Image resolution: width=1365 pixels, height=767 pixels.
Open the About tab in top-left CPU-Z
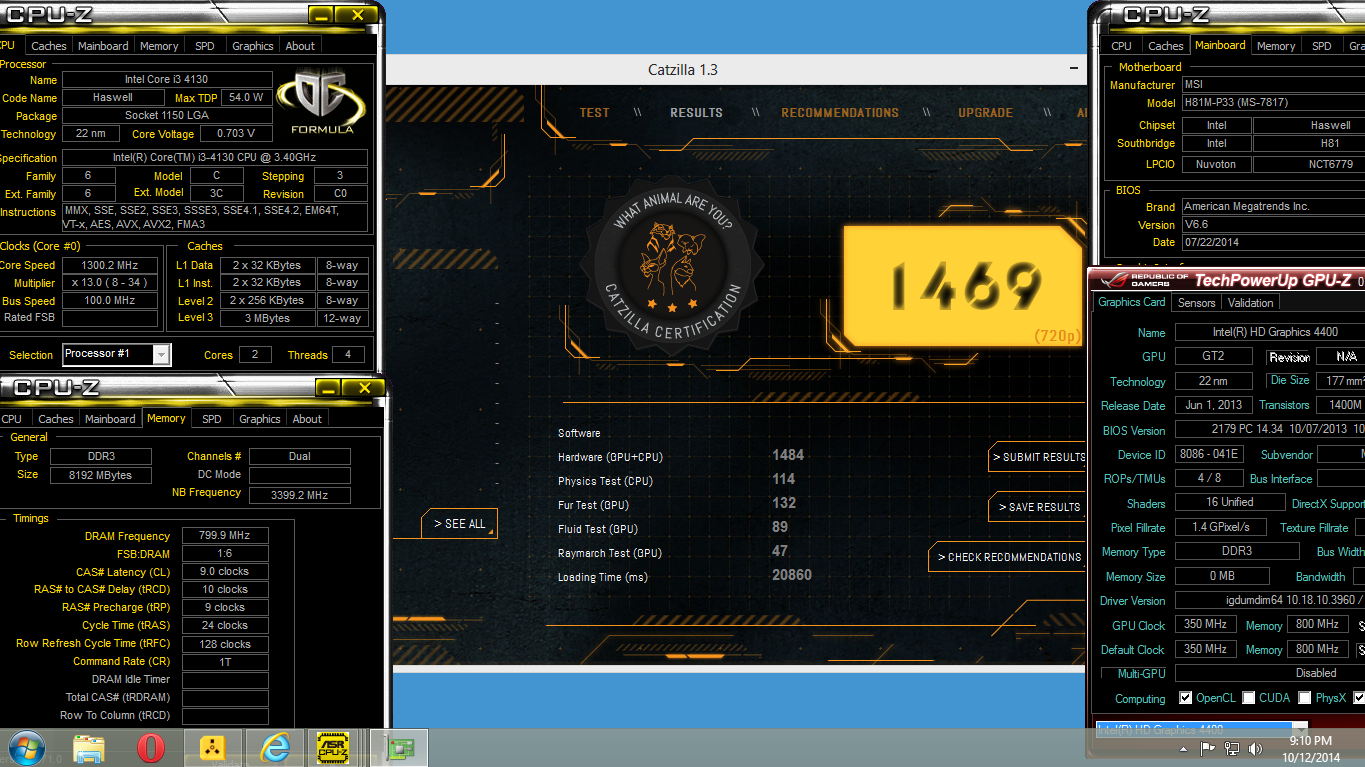(x=300, y=46)
